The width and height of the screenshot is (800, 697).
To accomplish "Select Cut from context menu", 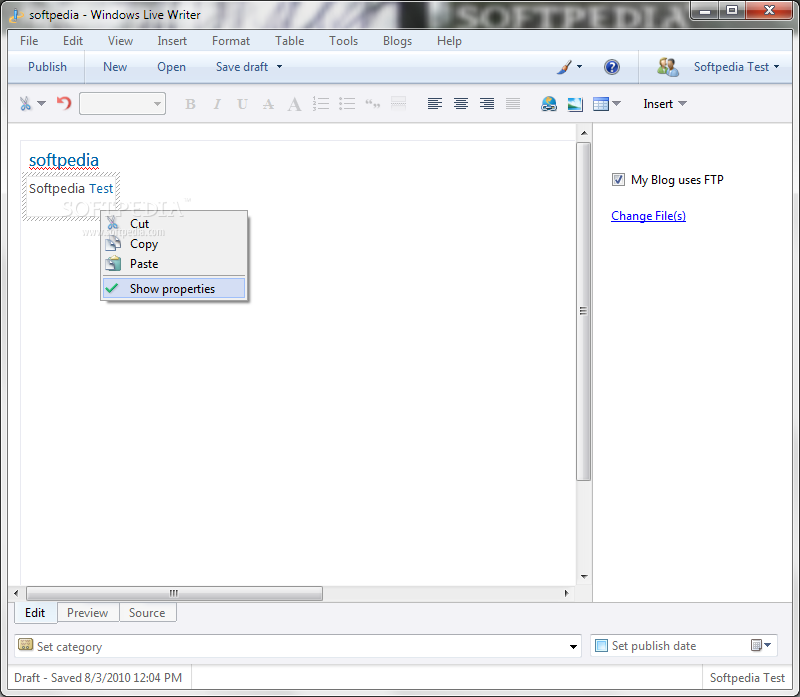I will click(x=174, y=223).
